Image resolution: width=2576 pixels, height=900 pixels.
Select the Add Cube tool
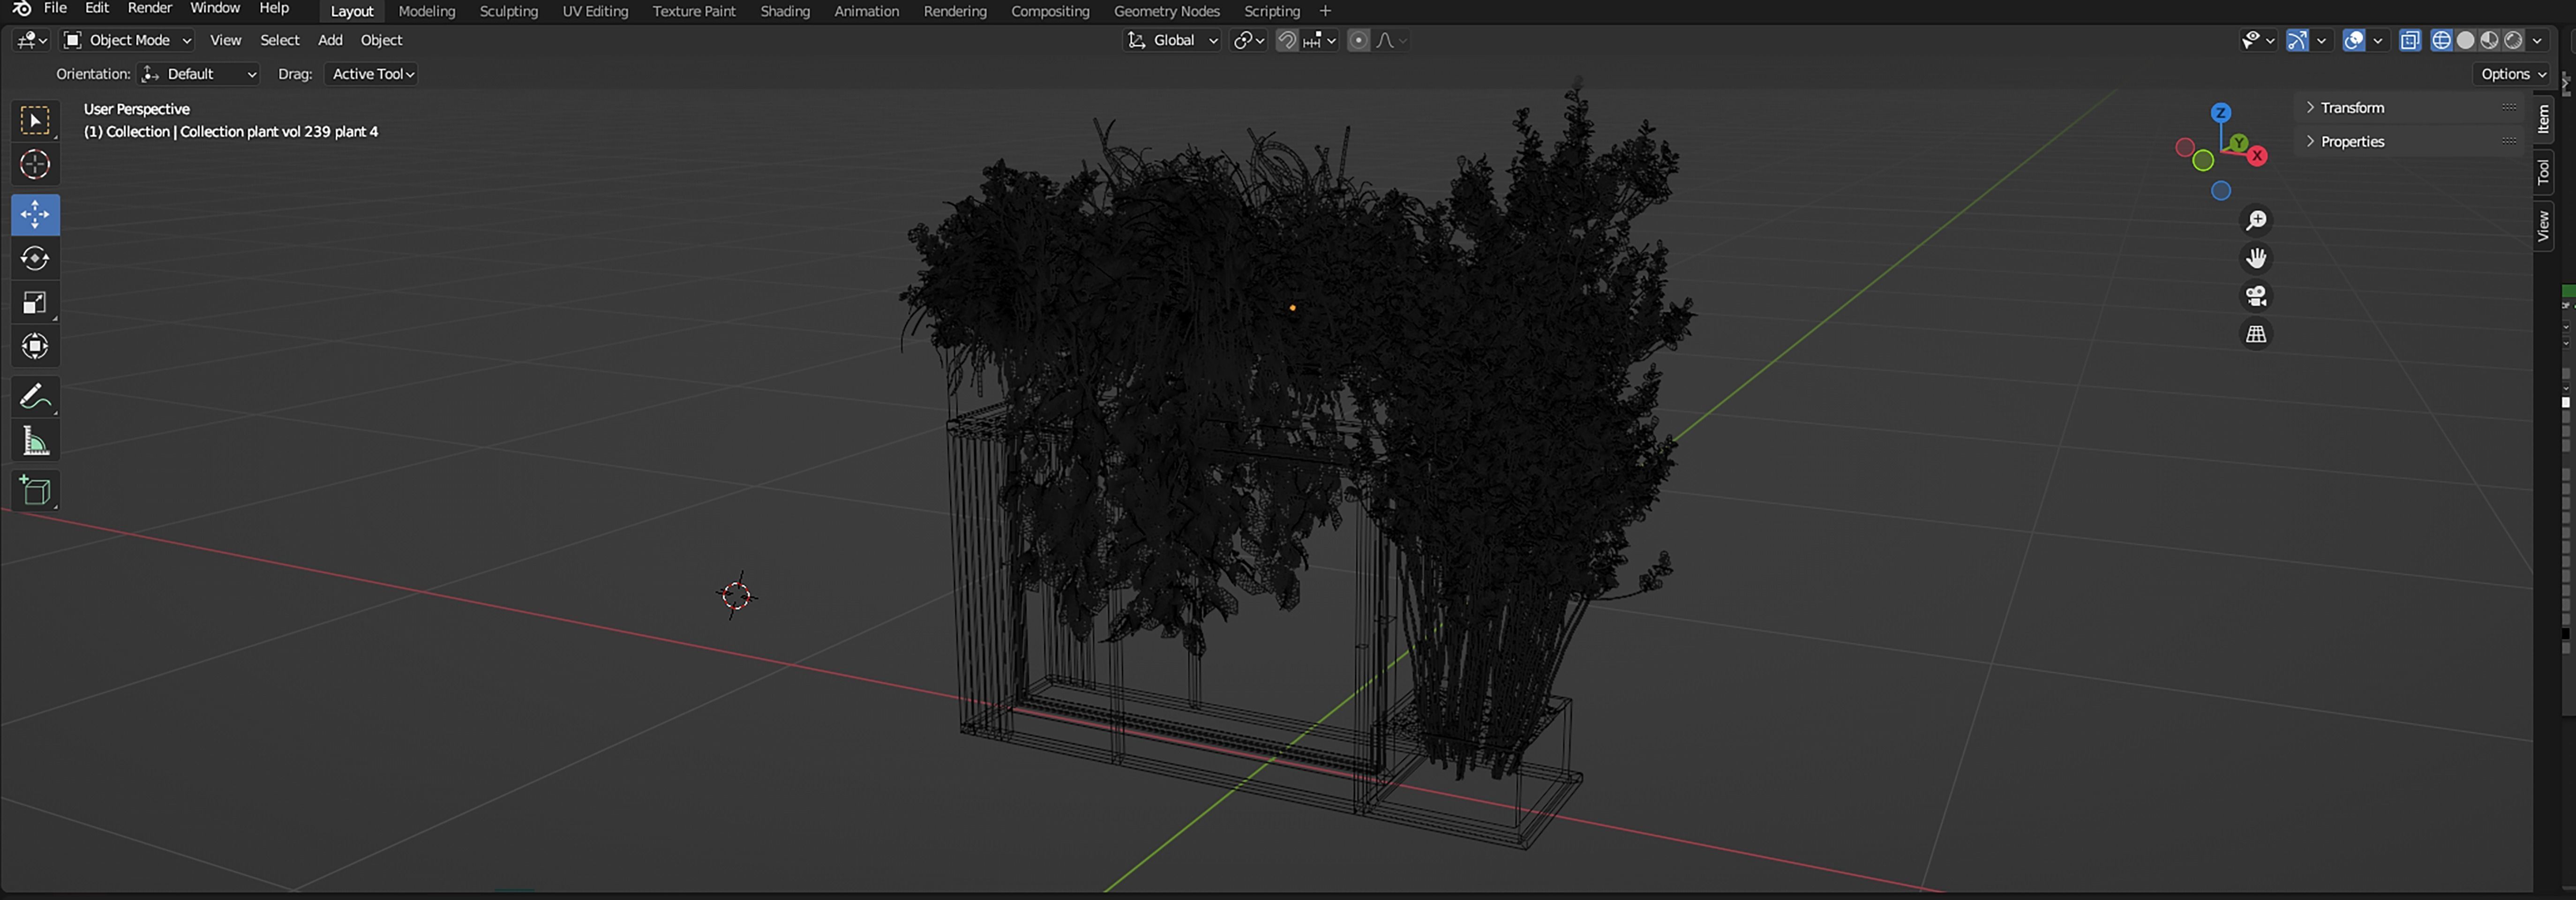pos(35,491)
